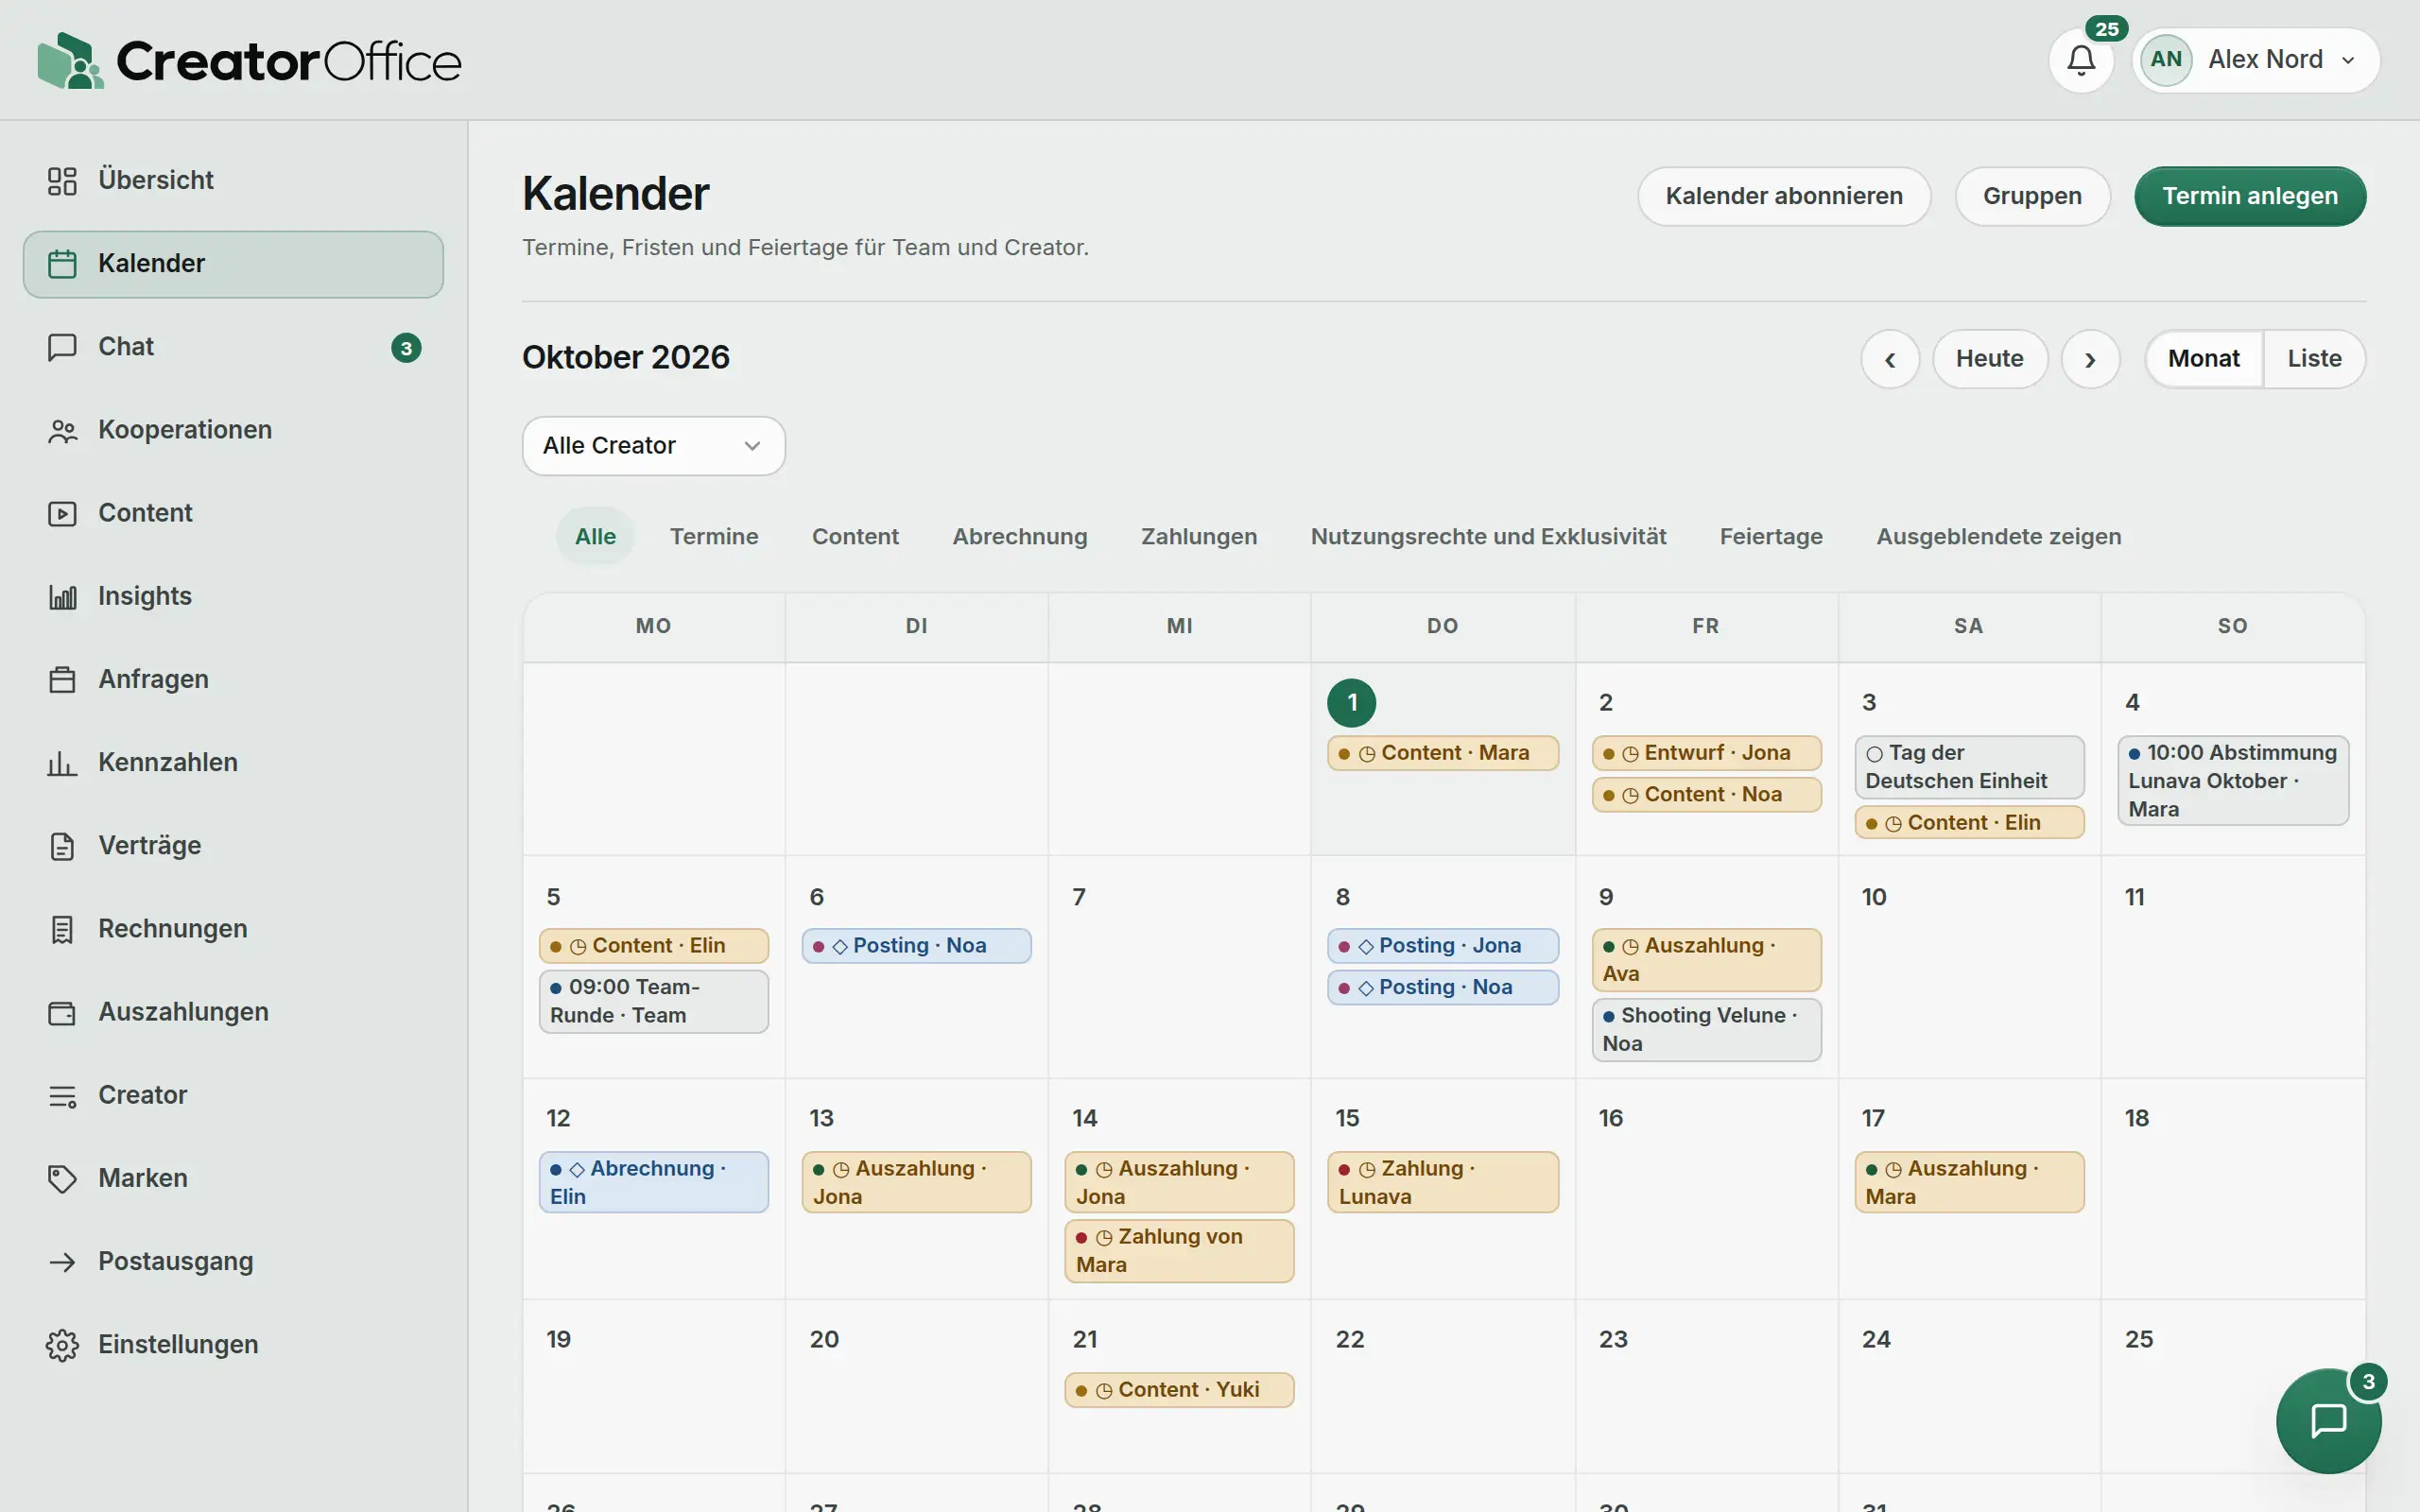The width and height of the screenshot is (2420, 1512).
Task: Open Content · Yuki event
Action: click(x=1179, y=1390)
